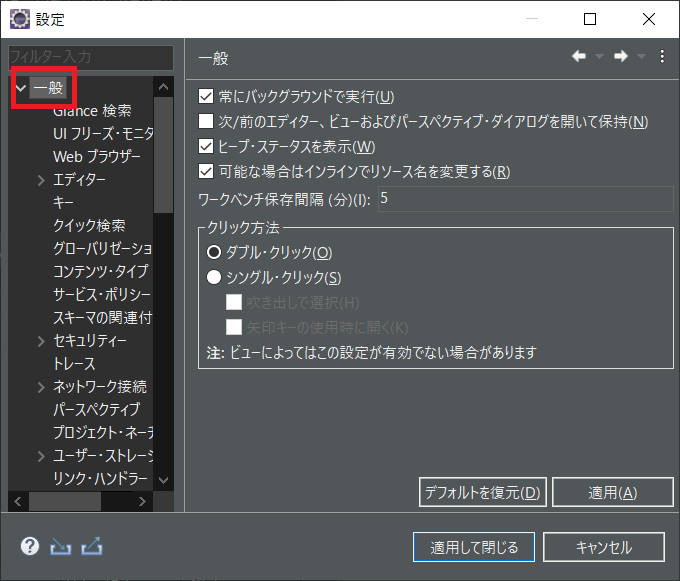Click the 吹き出しで選択 checkbox

(234, 303)
